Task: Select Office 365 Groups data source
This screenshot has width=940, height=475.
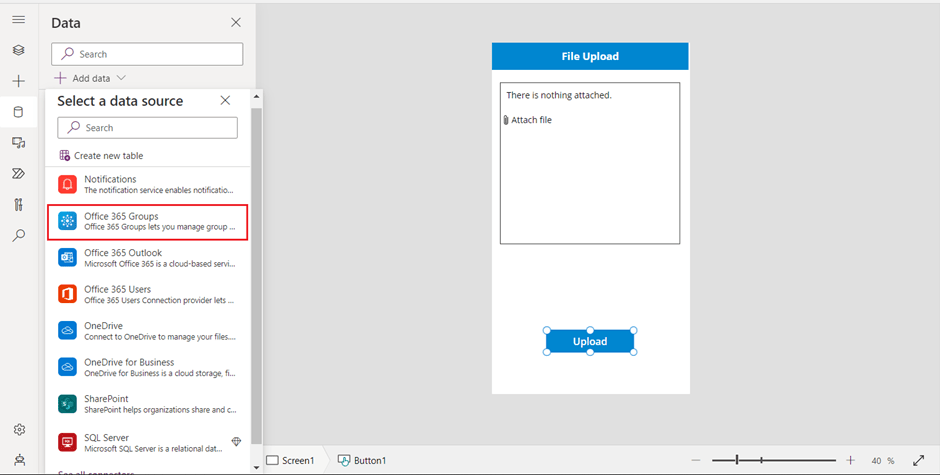Action: point(148,221)
